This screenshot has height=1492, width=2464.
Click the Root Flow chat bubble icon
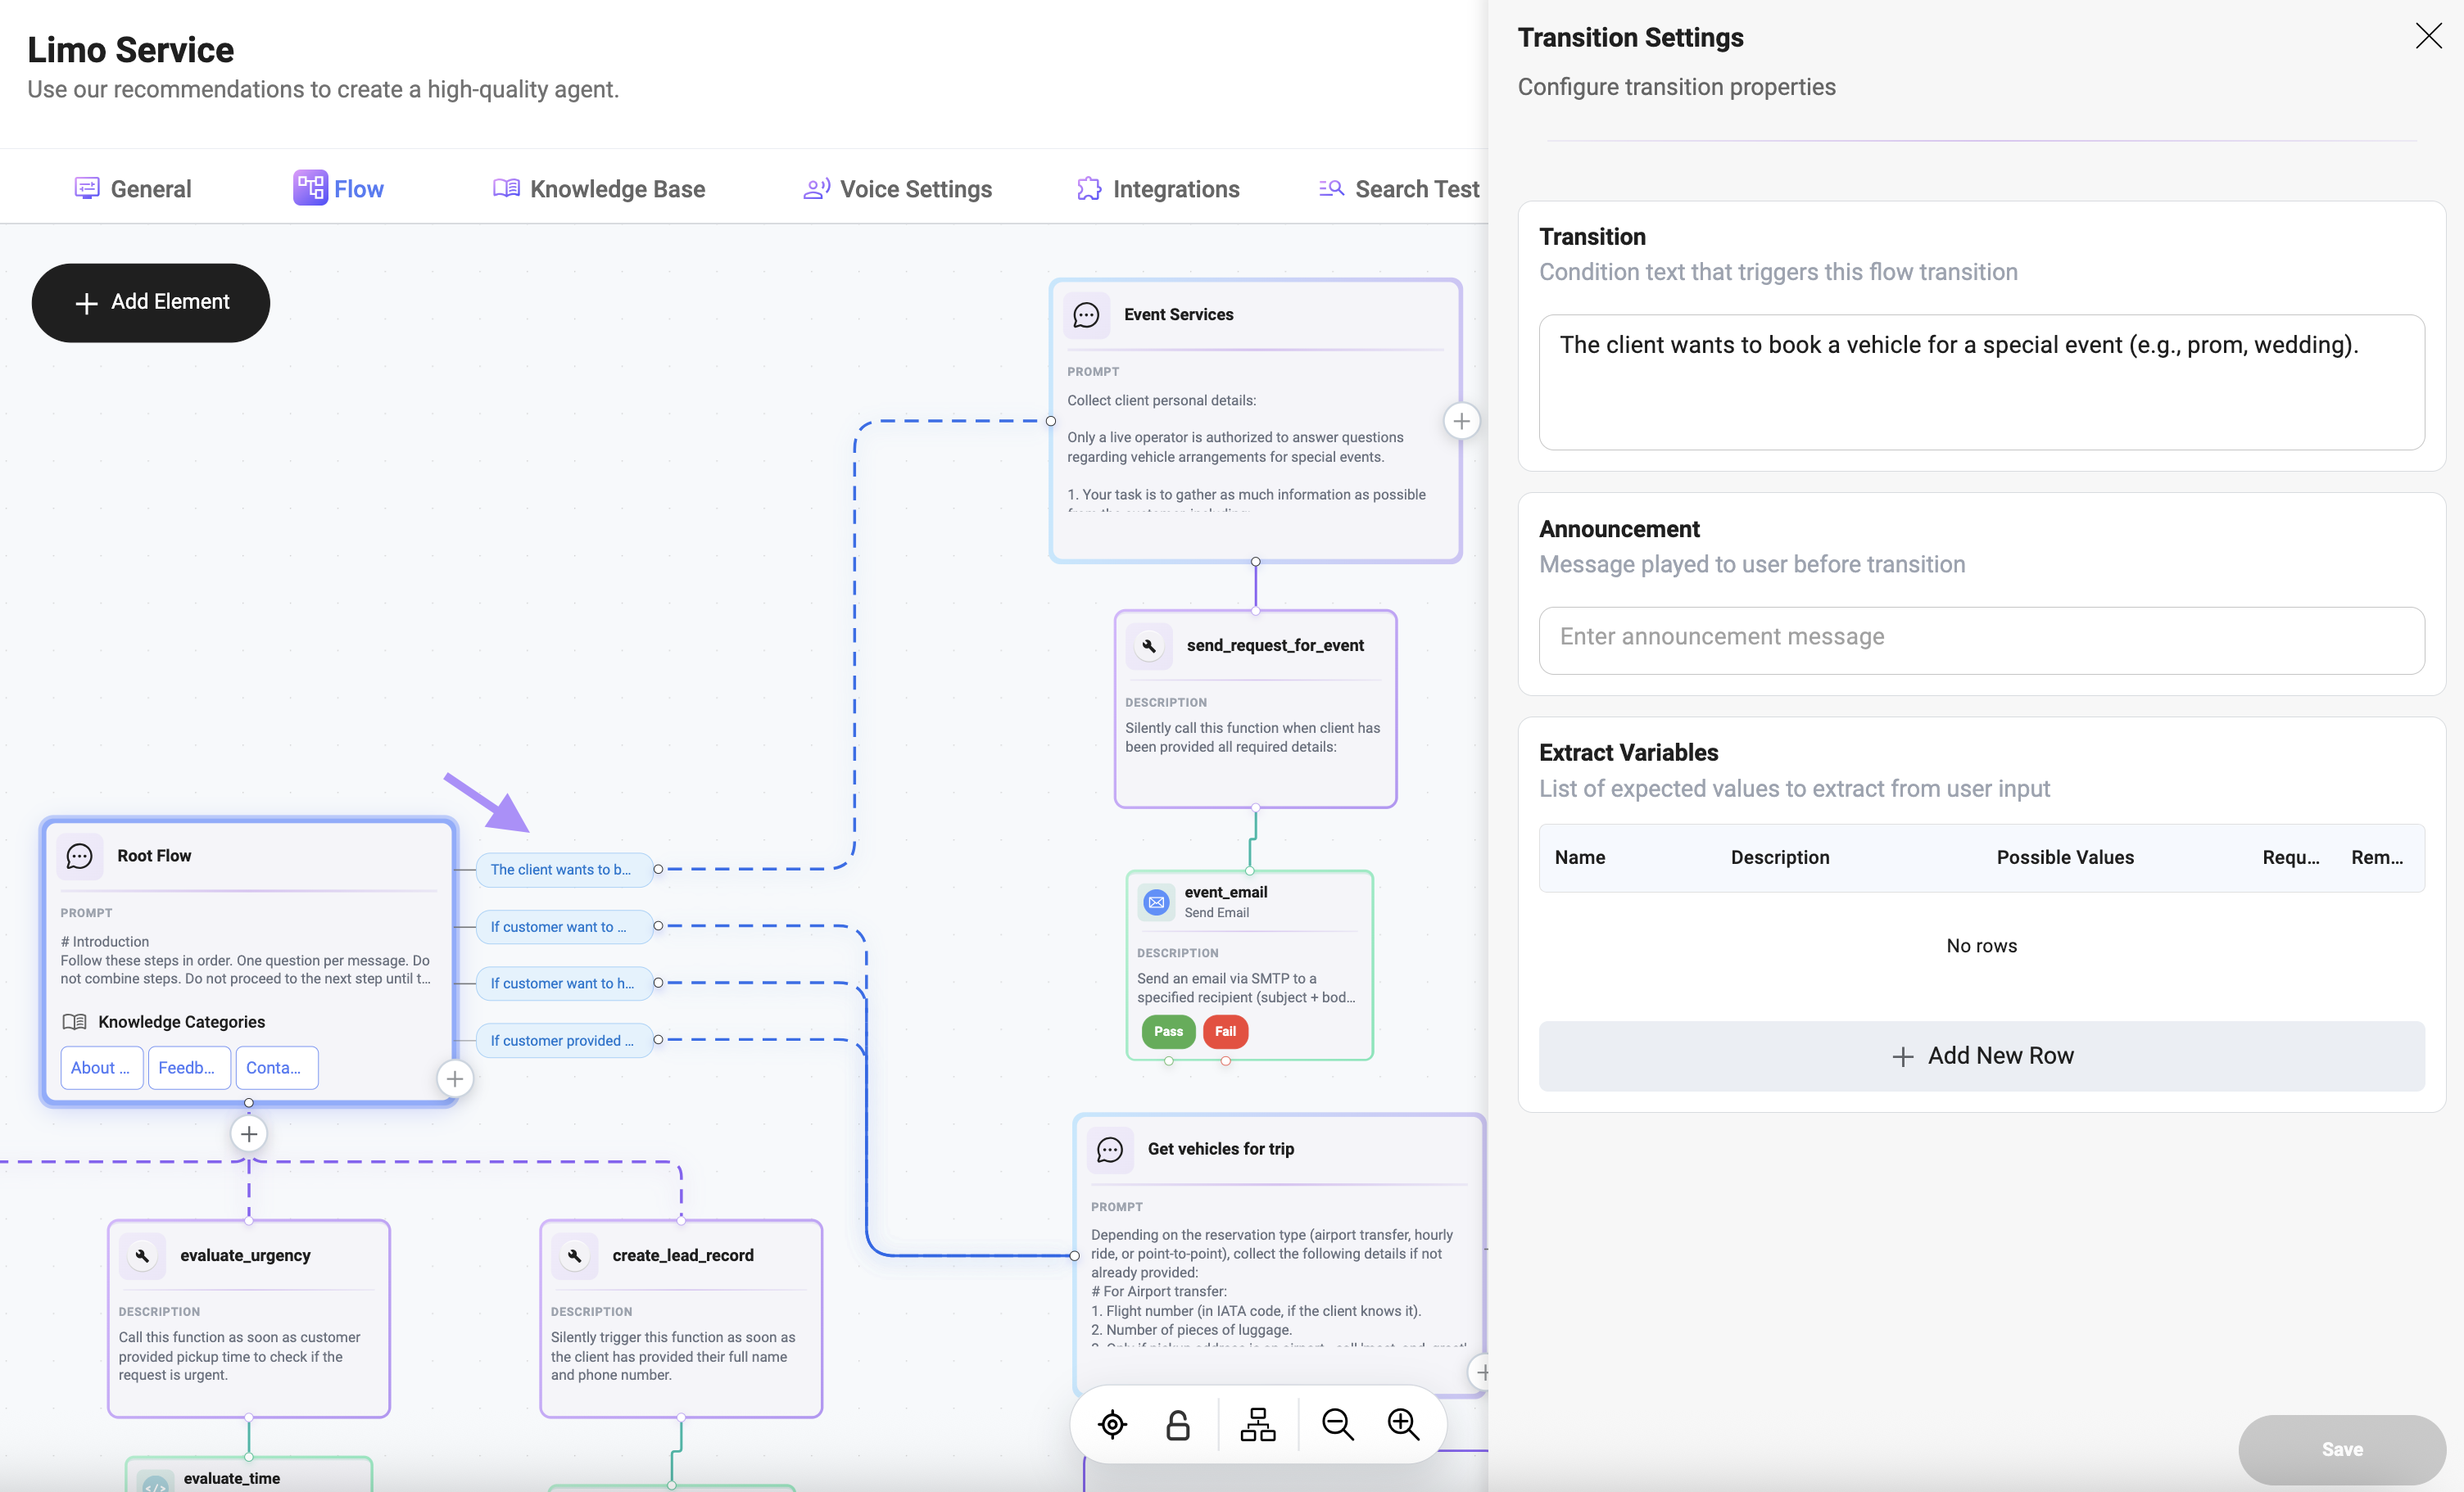point(79,856)
